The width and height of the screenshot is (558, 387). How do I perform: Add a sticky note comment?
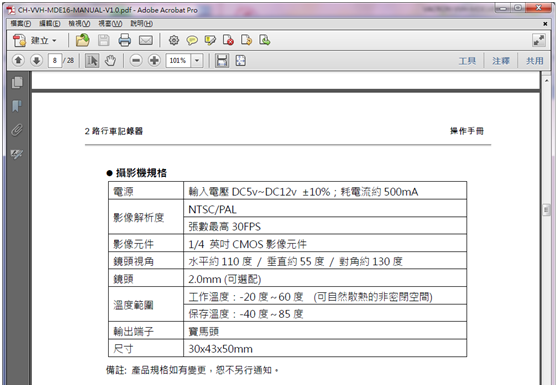pos(192,40)
